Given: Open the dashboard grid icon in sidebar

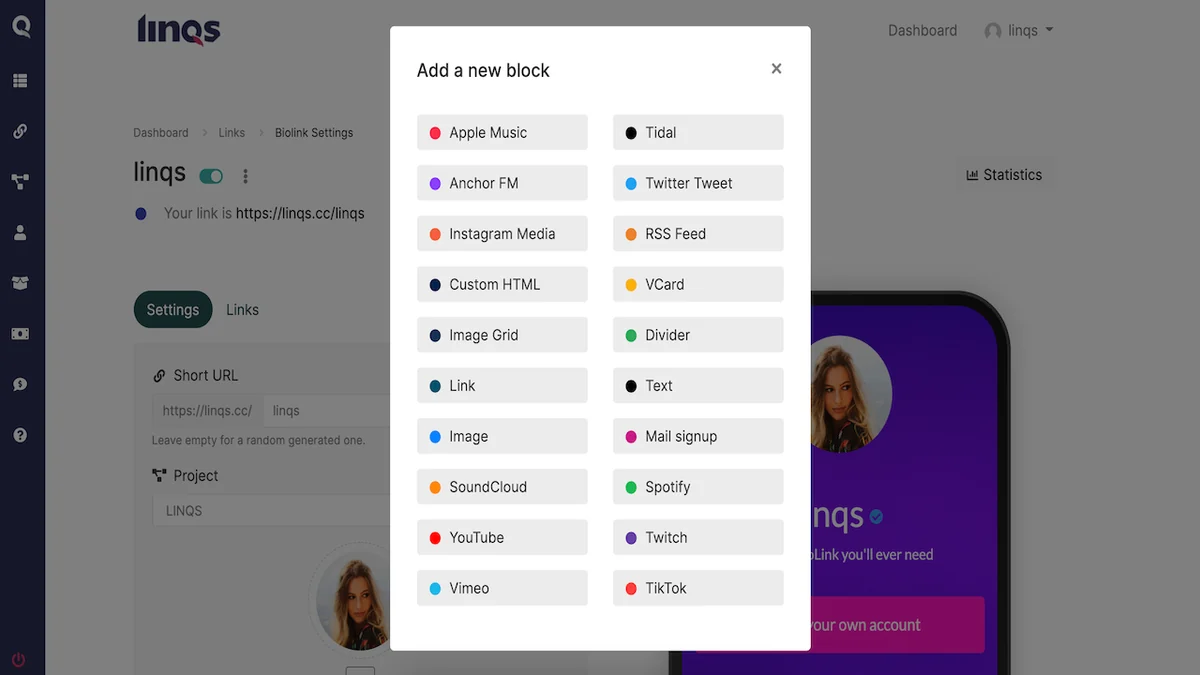Looking at the screenshot, I should [20, 81].
